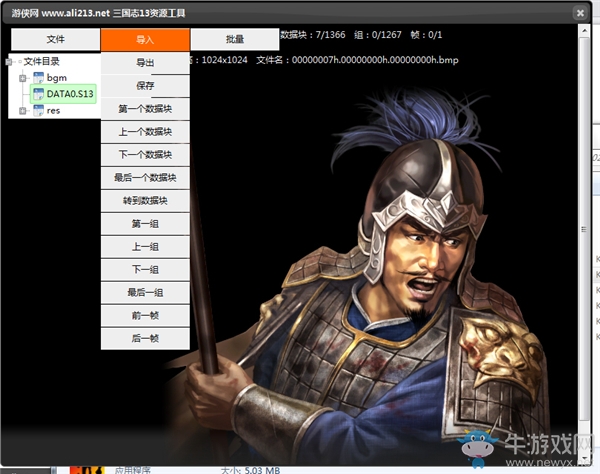Select 下一组 entry
Screen dimensions: 600x474
point(145,269)
